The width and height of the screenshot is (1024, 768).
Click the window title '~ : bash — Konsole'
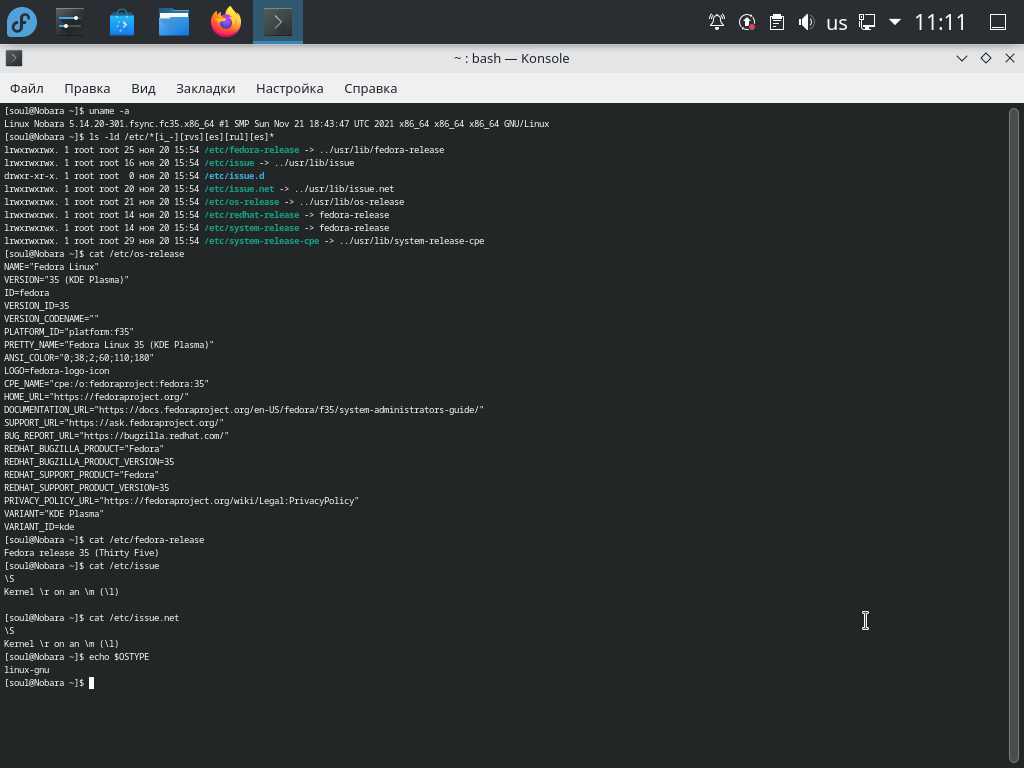tap(511, 58)
